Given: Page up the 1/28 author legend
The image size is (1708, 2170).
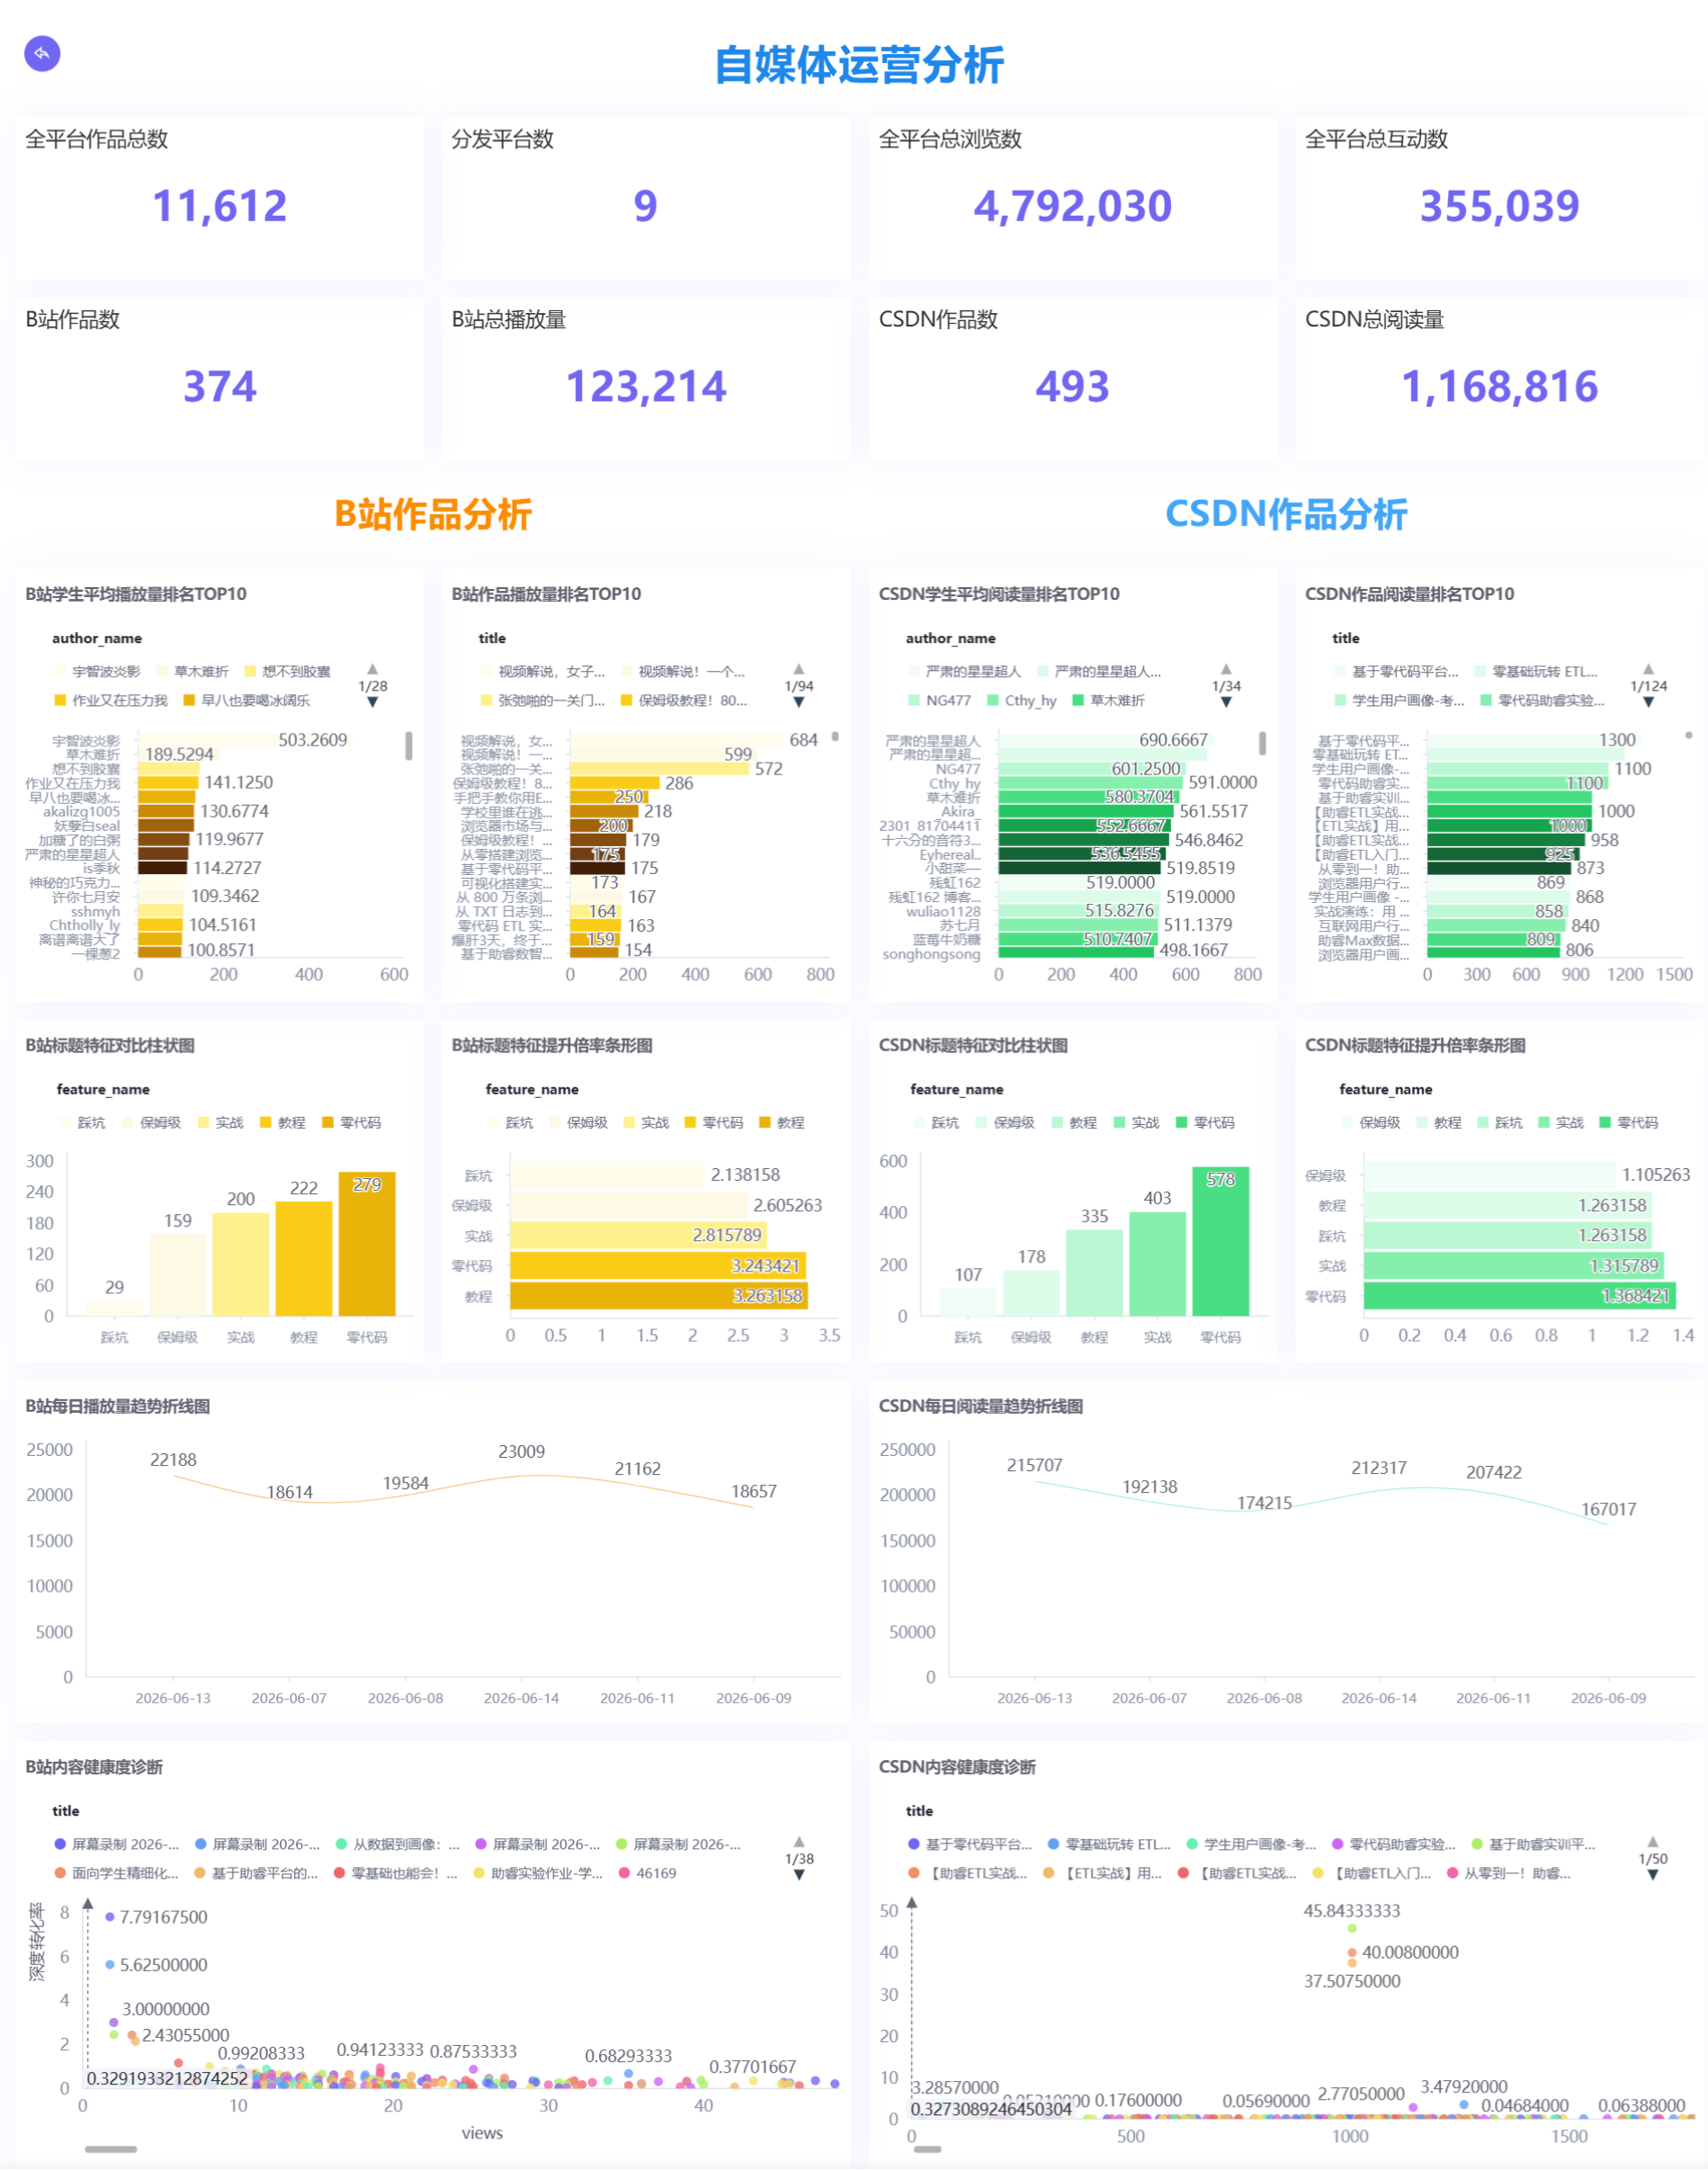Looking at the screenshot, I should coord(372,669).
